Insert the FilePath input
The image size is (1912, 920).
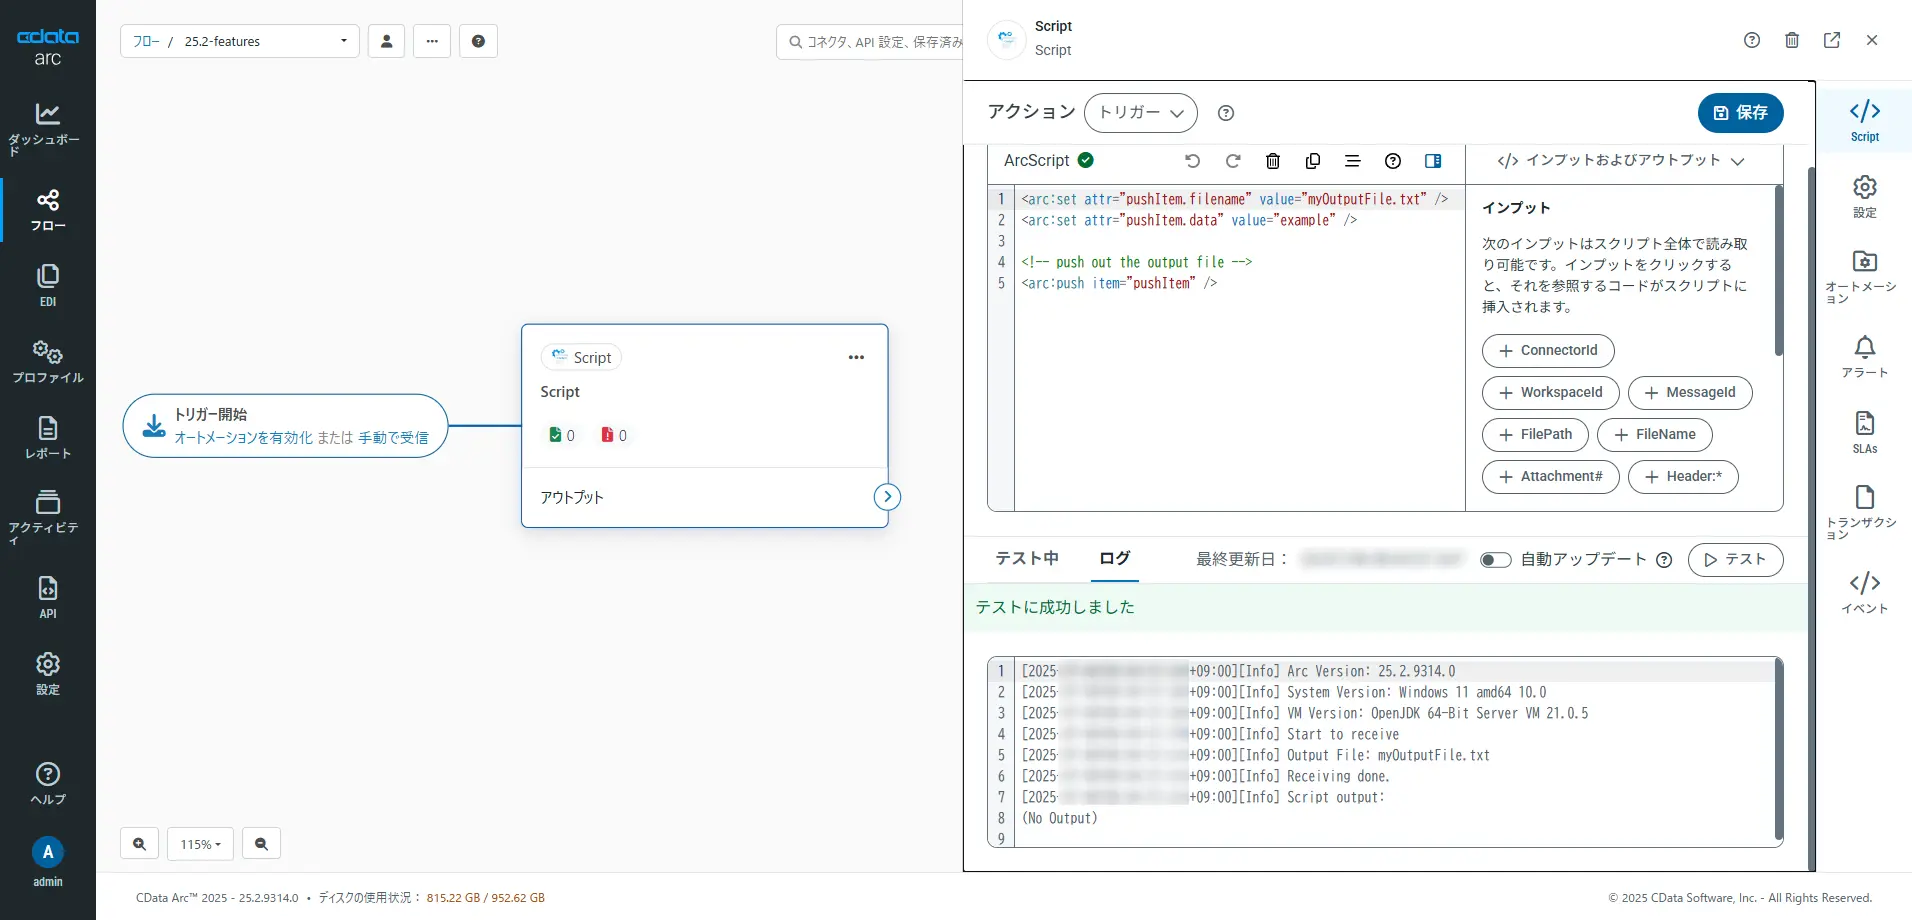click(1535, 435)
